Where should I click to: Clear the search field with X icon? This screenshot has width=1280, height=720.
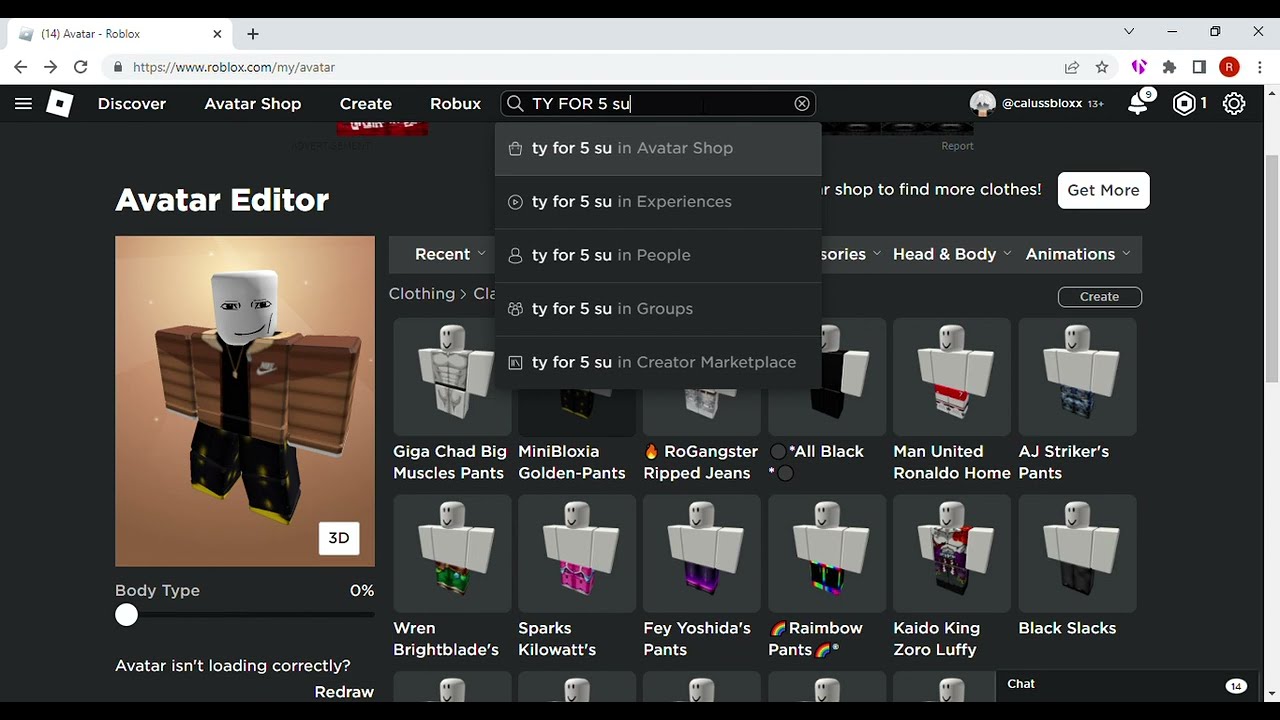(x=802, y=104)
